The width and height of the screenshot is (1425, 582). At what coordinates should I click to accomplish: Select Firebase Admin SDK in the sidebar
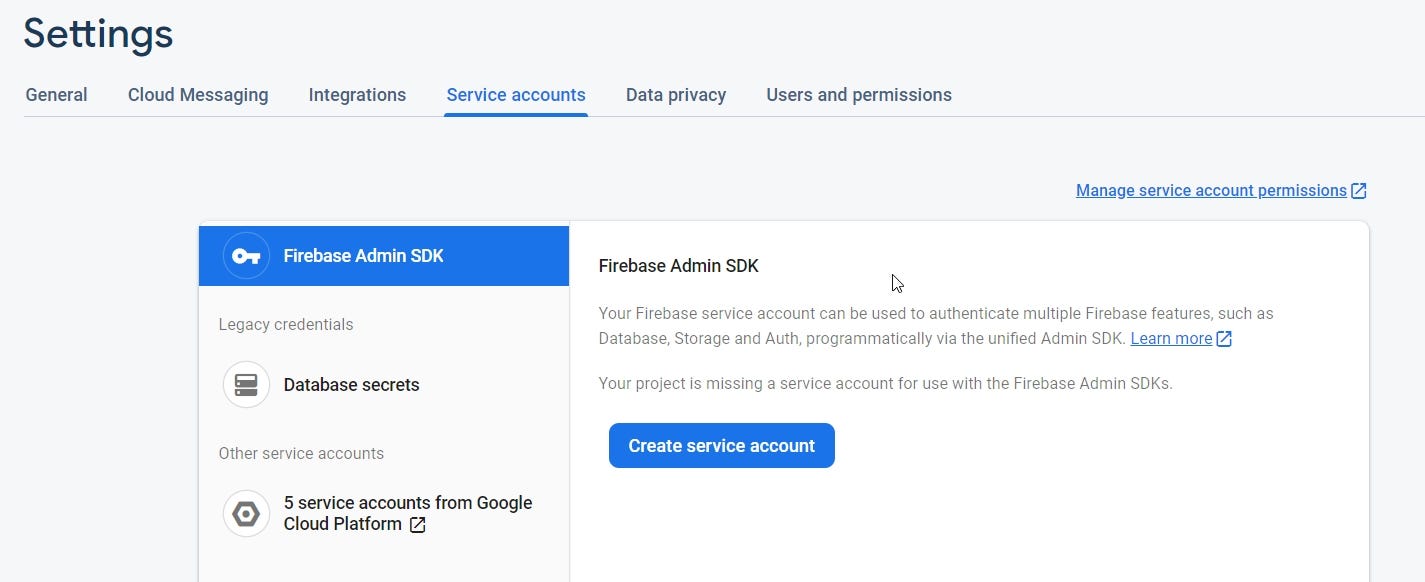pos(363,256)
